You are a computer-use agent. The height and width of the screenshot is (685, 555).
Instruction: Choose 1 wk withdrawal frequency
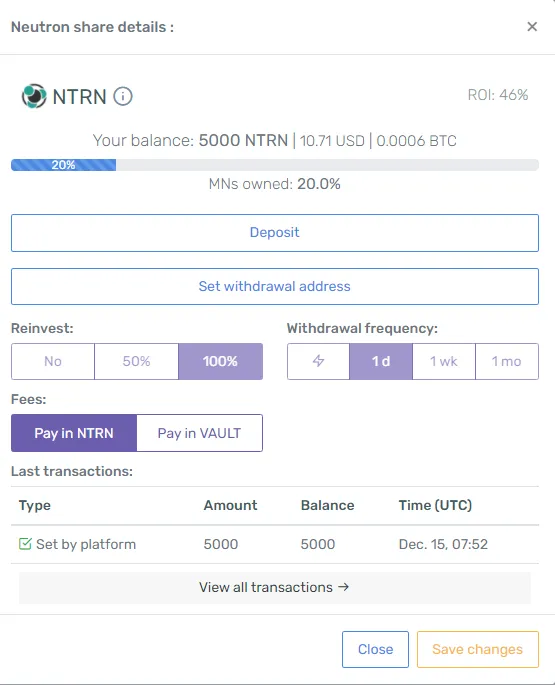444,361
